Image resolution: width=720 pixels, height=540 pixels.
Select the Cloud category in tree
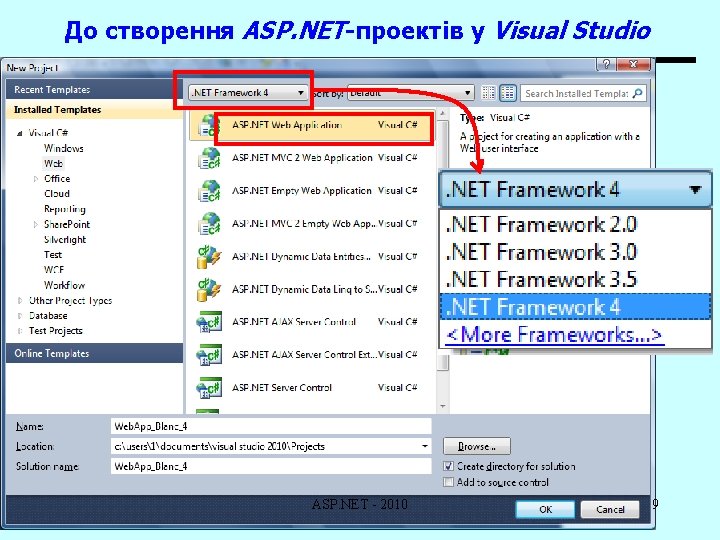[x=57, y=194]
